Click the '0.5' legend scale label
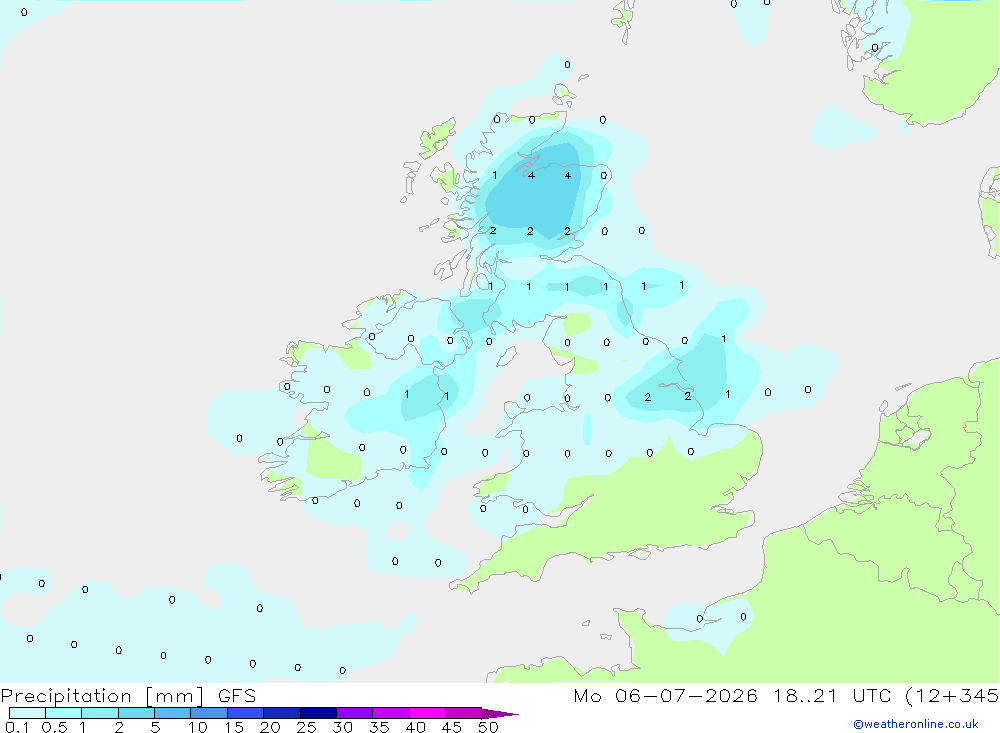The width and height of the screenshot is (1000, 733). (54, 727)
